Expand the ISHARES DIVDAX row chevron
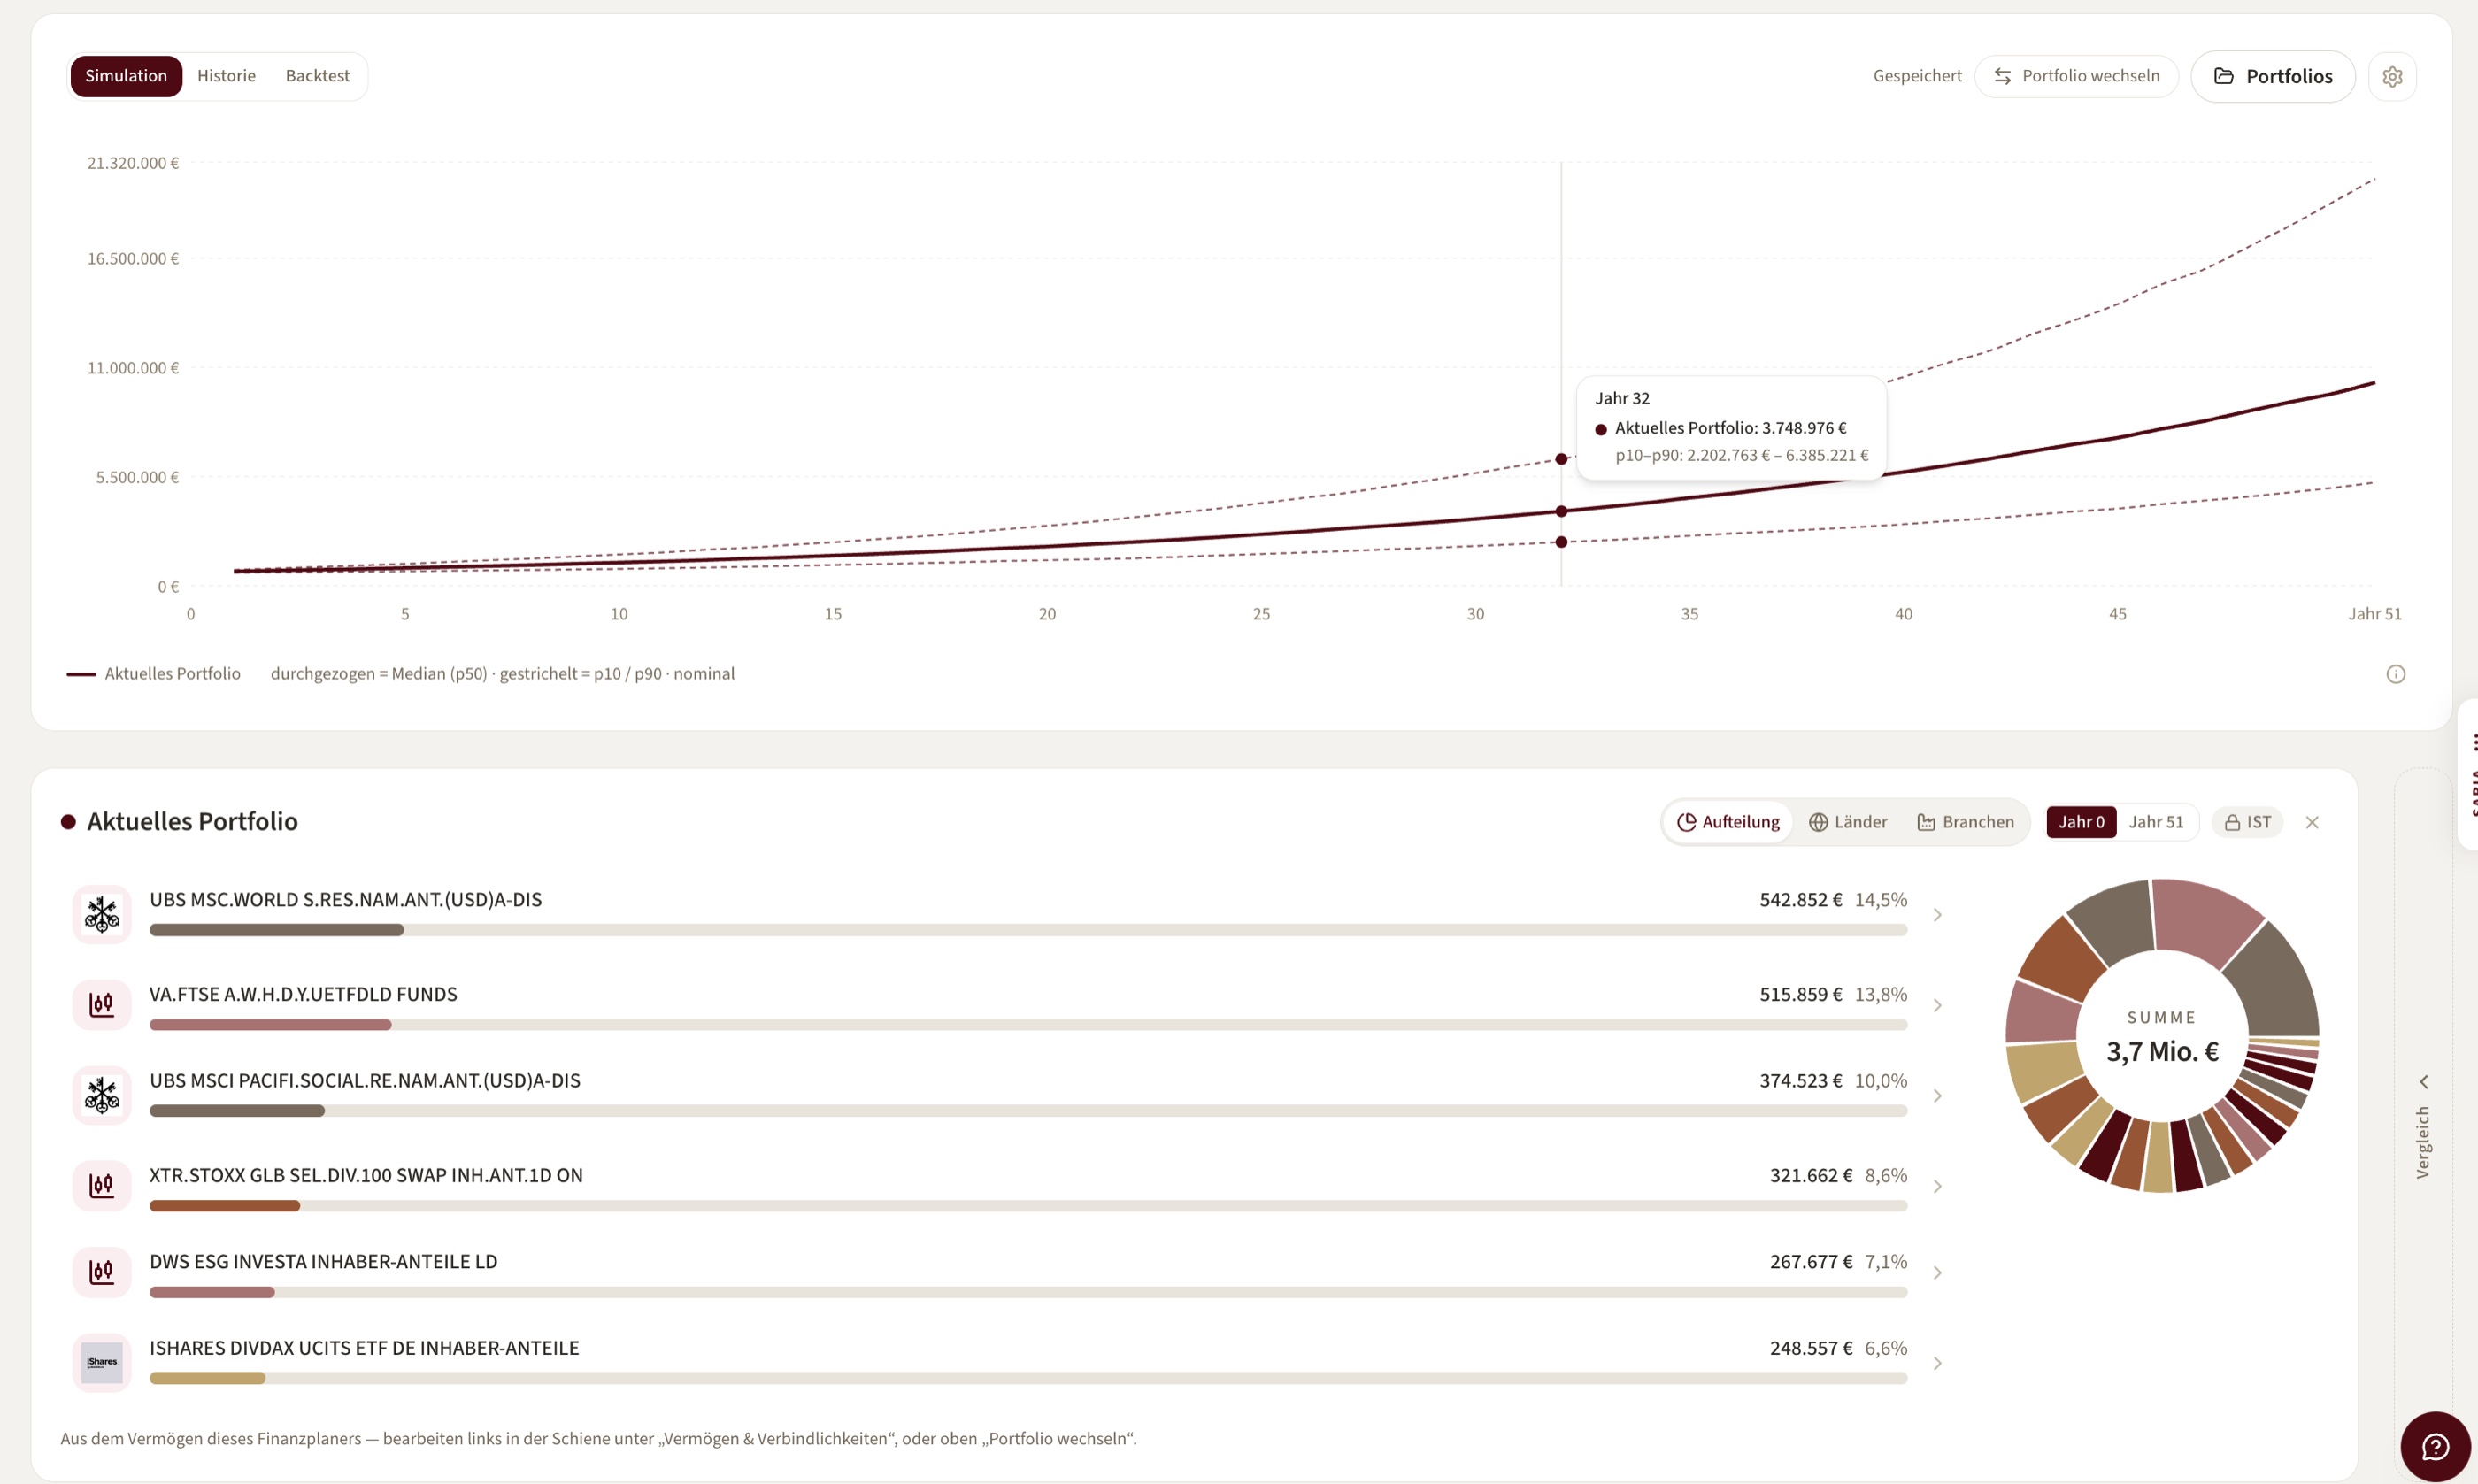Screen dimensions: 2478x1484 click(x=1937, y=1363)
